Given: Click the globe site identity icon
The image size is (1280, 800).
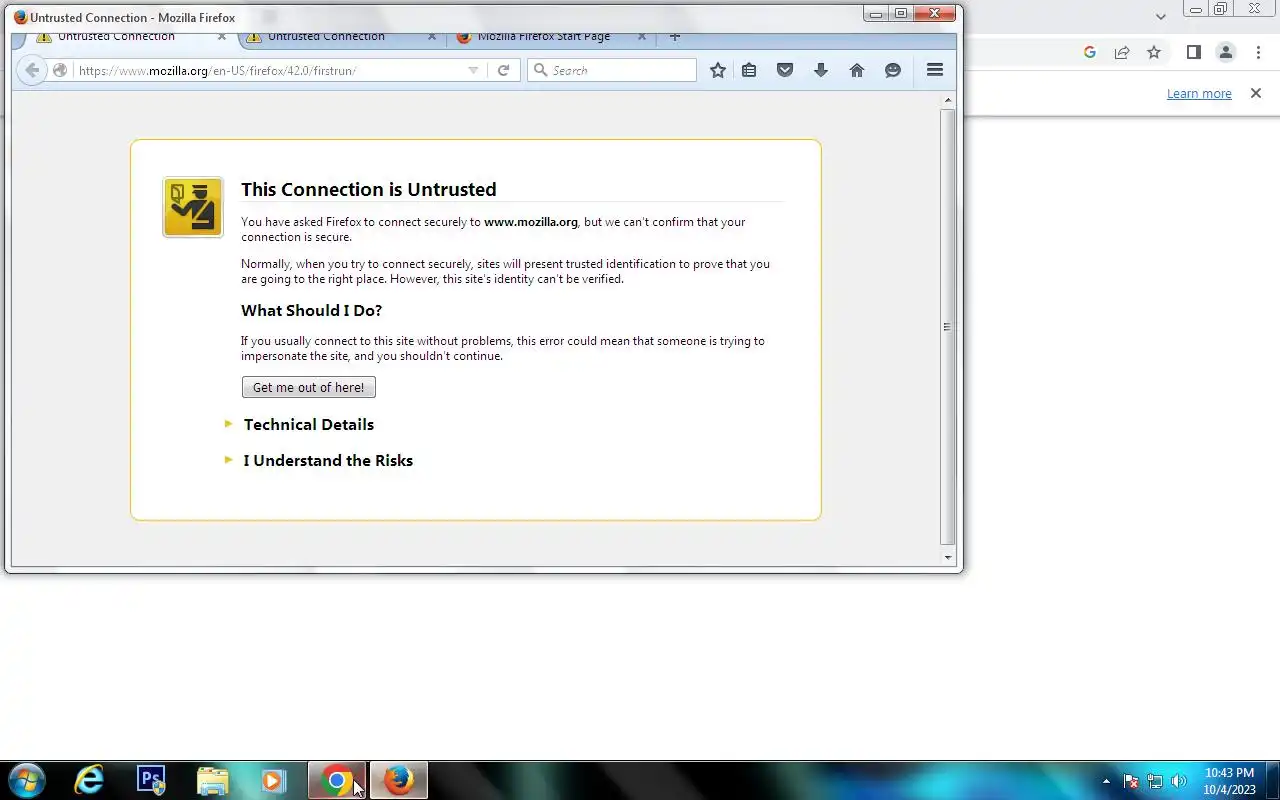Looking at the screenshot, I should 60,70.
